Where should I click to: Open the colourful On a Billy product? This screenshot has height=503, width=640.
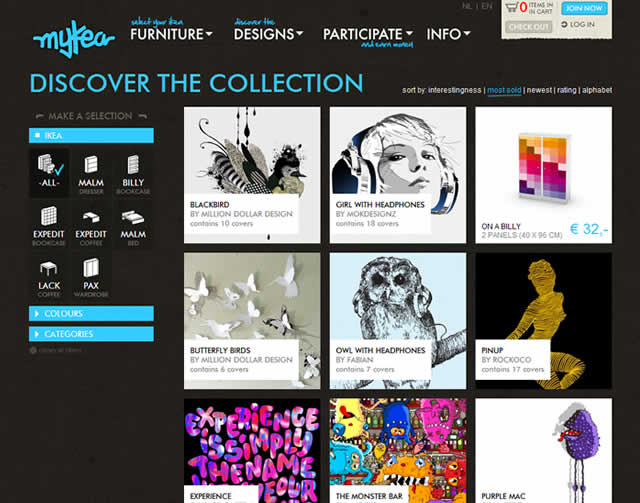544,175
